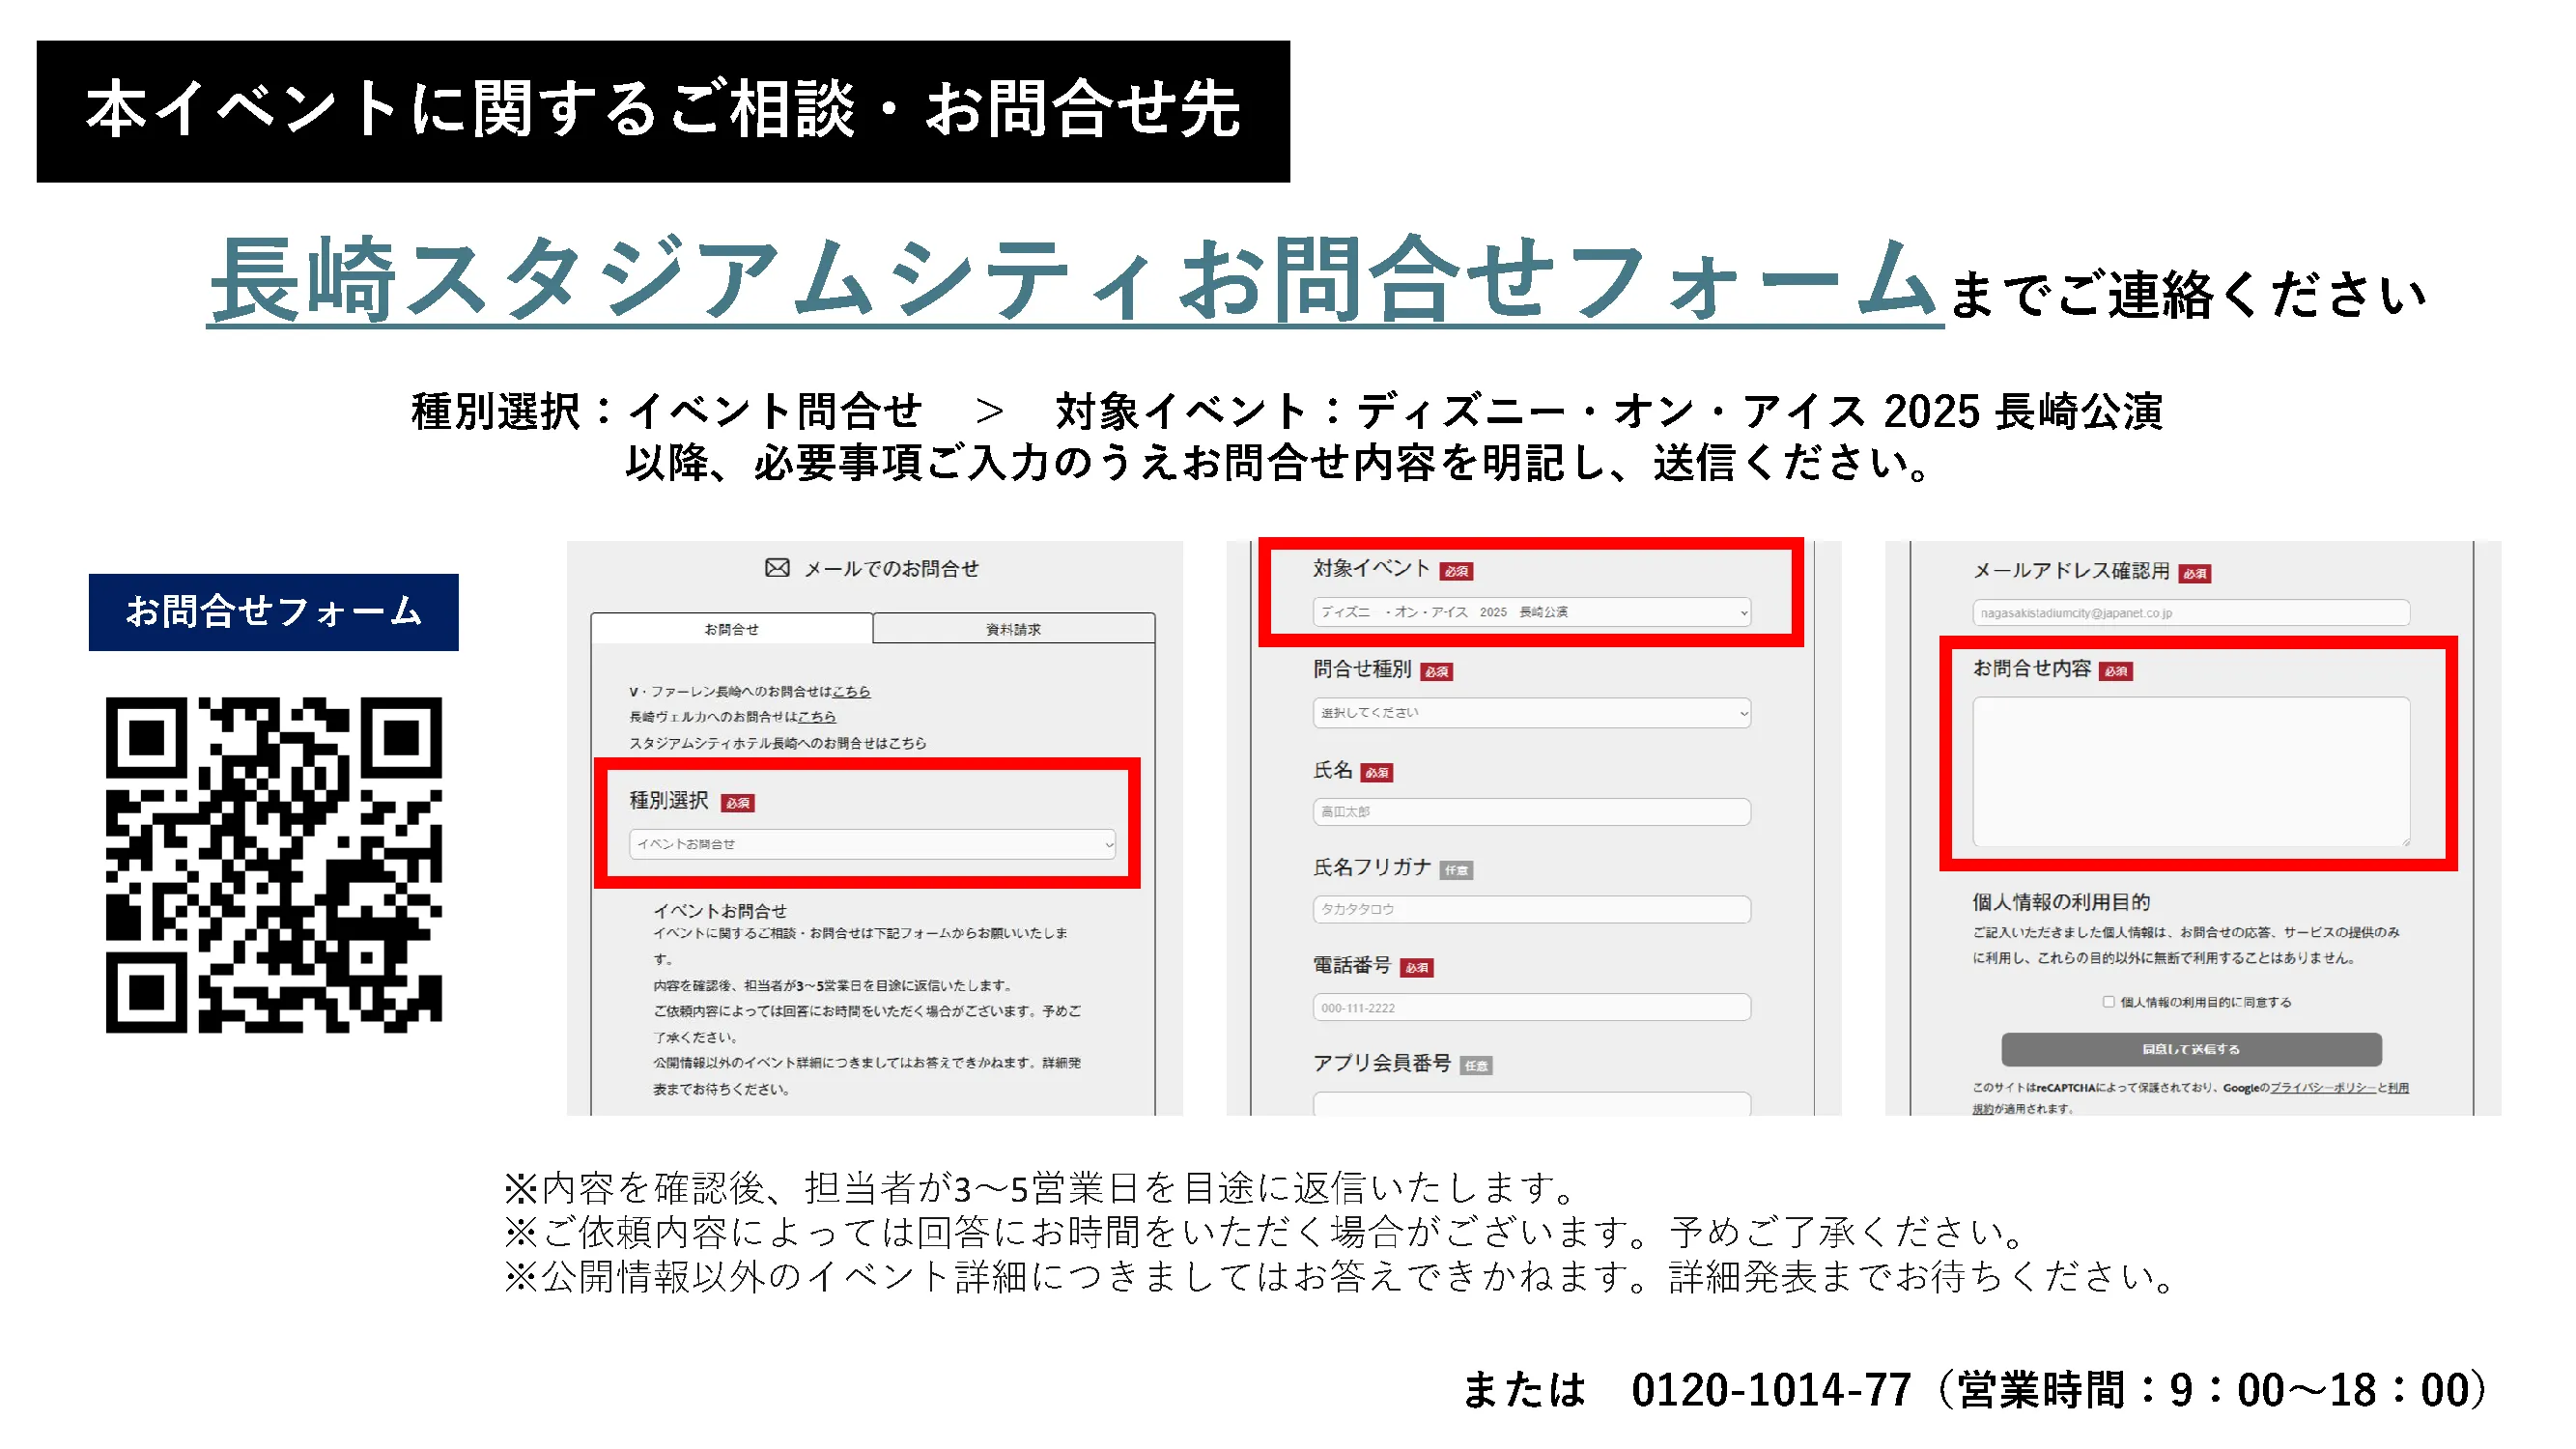
Task: Click the 必須 badge next to 対象イベント
Action: [x=1456, y=571]
